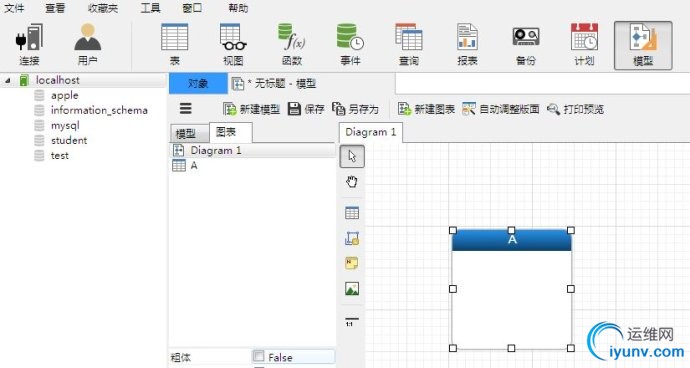Open the 查看 menu
The height and width of the screenshot is (368, 690).
coord(55,8)
